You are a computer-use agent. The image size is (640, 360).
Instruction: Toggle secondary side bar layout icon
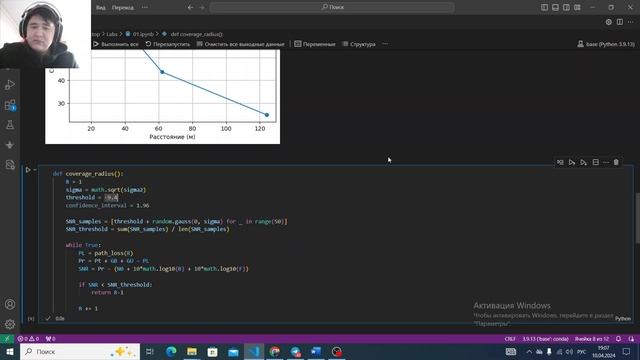[x=566, y=7]
